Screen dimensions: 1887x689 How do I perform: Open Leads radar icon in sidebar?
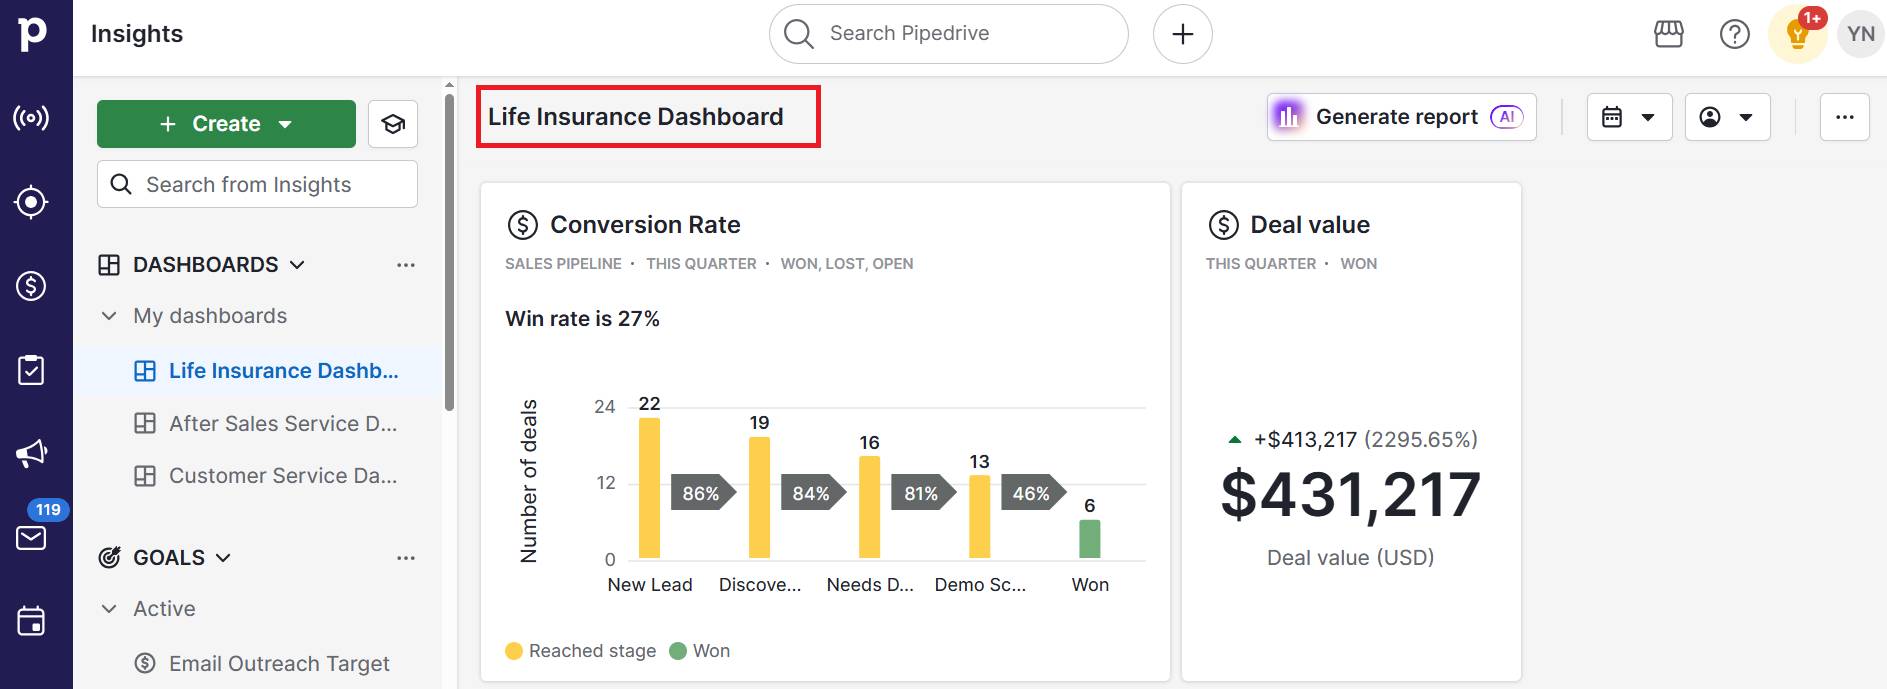click(31, 118)
